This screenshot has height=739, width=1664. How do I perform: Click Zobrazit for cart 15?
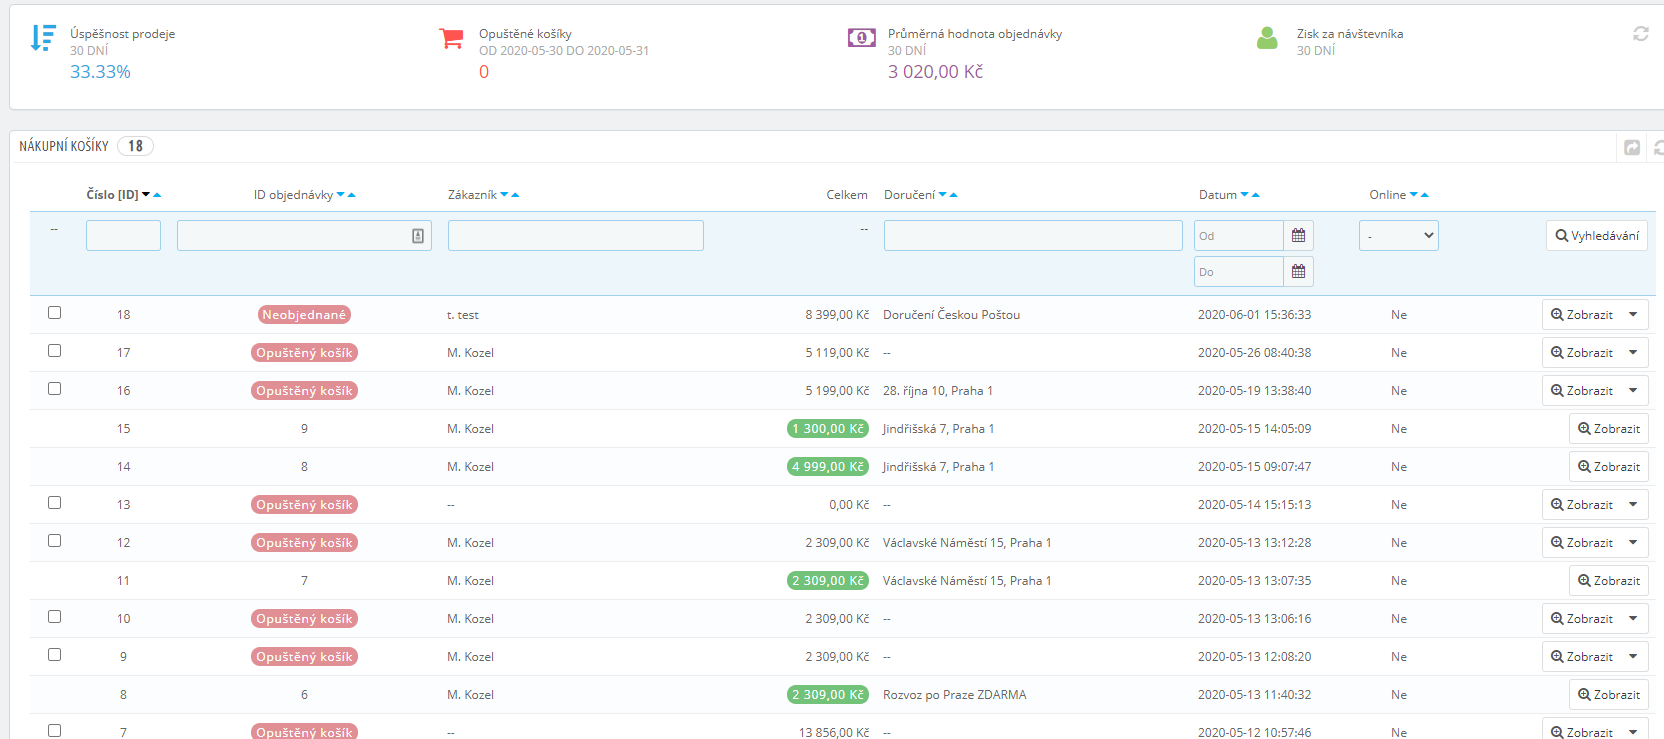coord(1608,429)
